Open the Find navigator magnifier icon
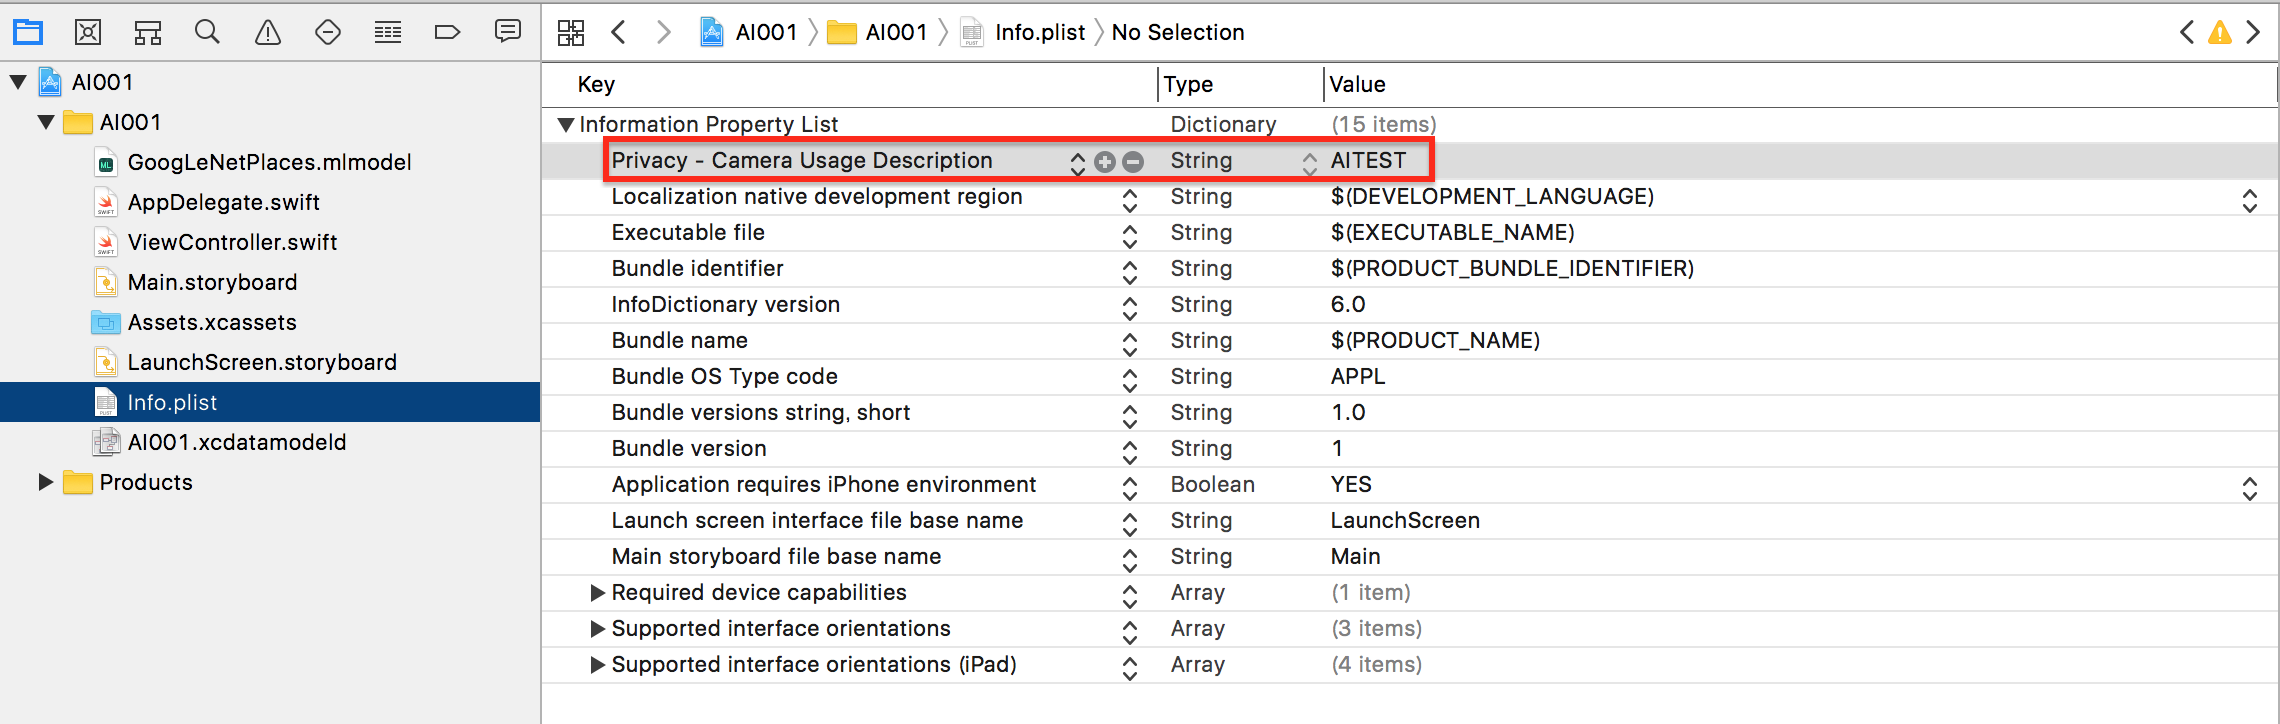2280x724 pixels. [x=207, y=32]
